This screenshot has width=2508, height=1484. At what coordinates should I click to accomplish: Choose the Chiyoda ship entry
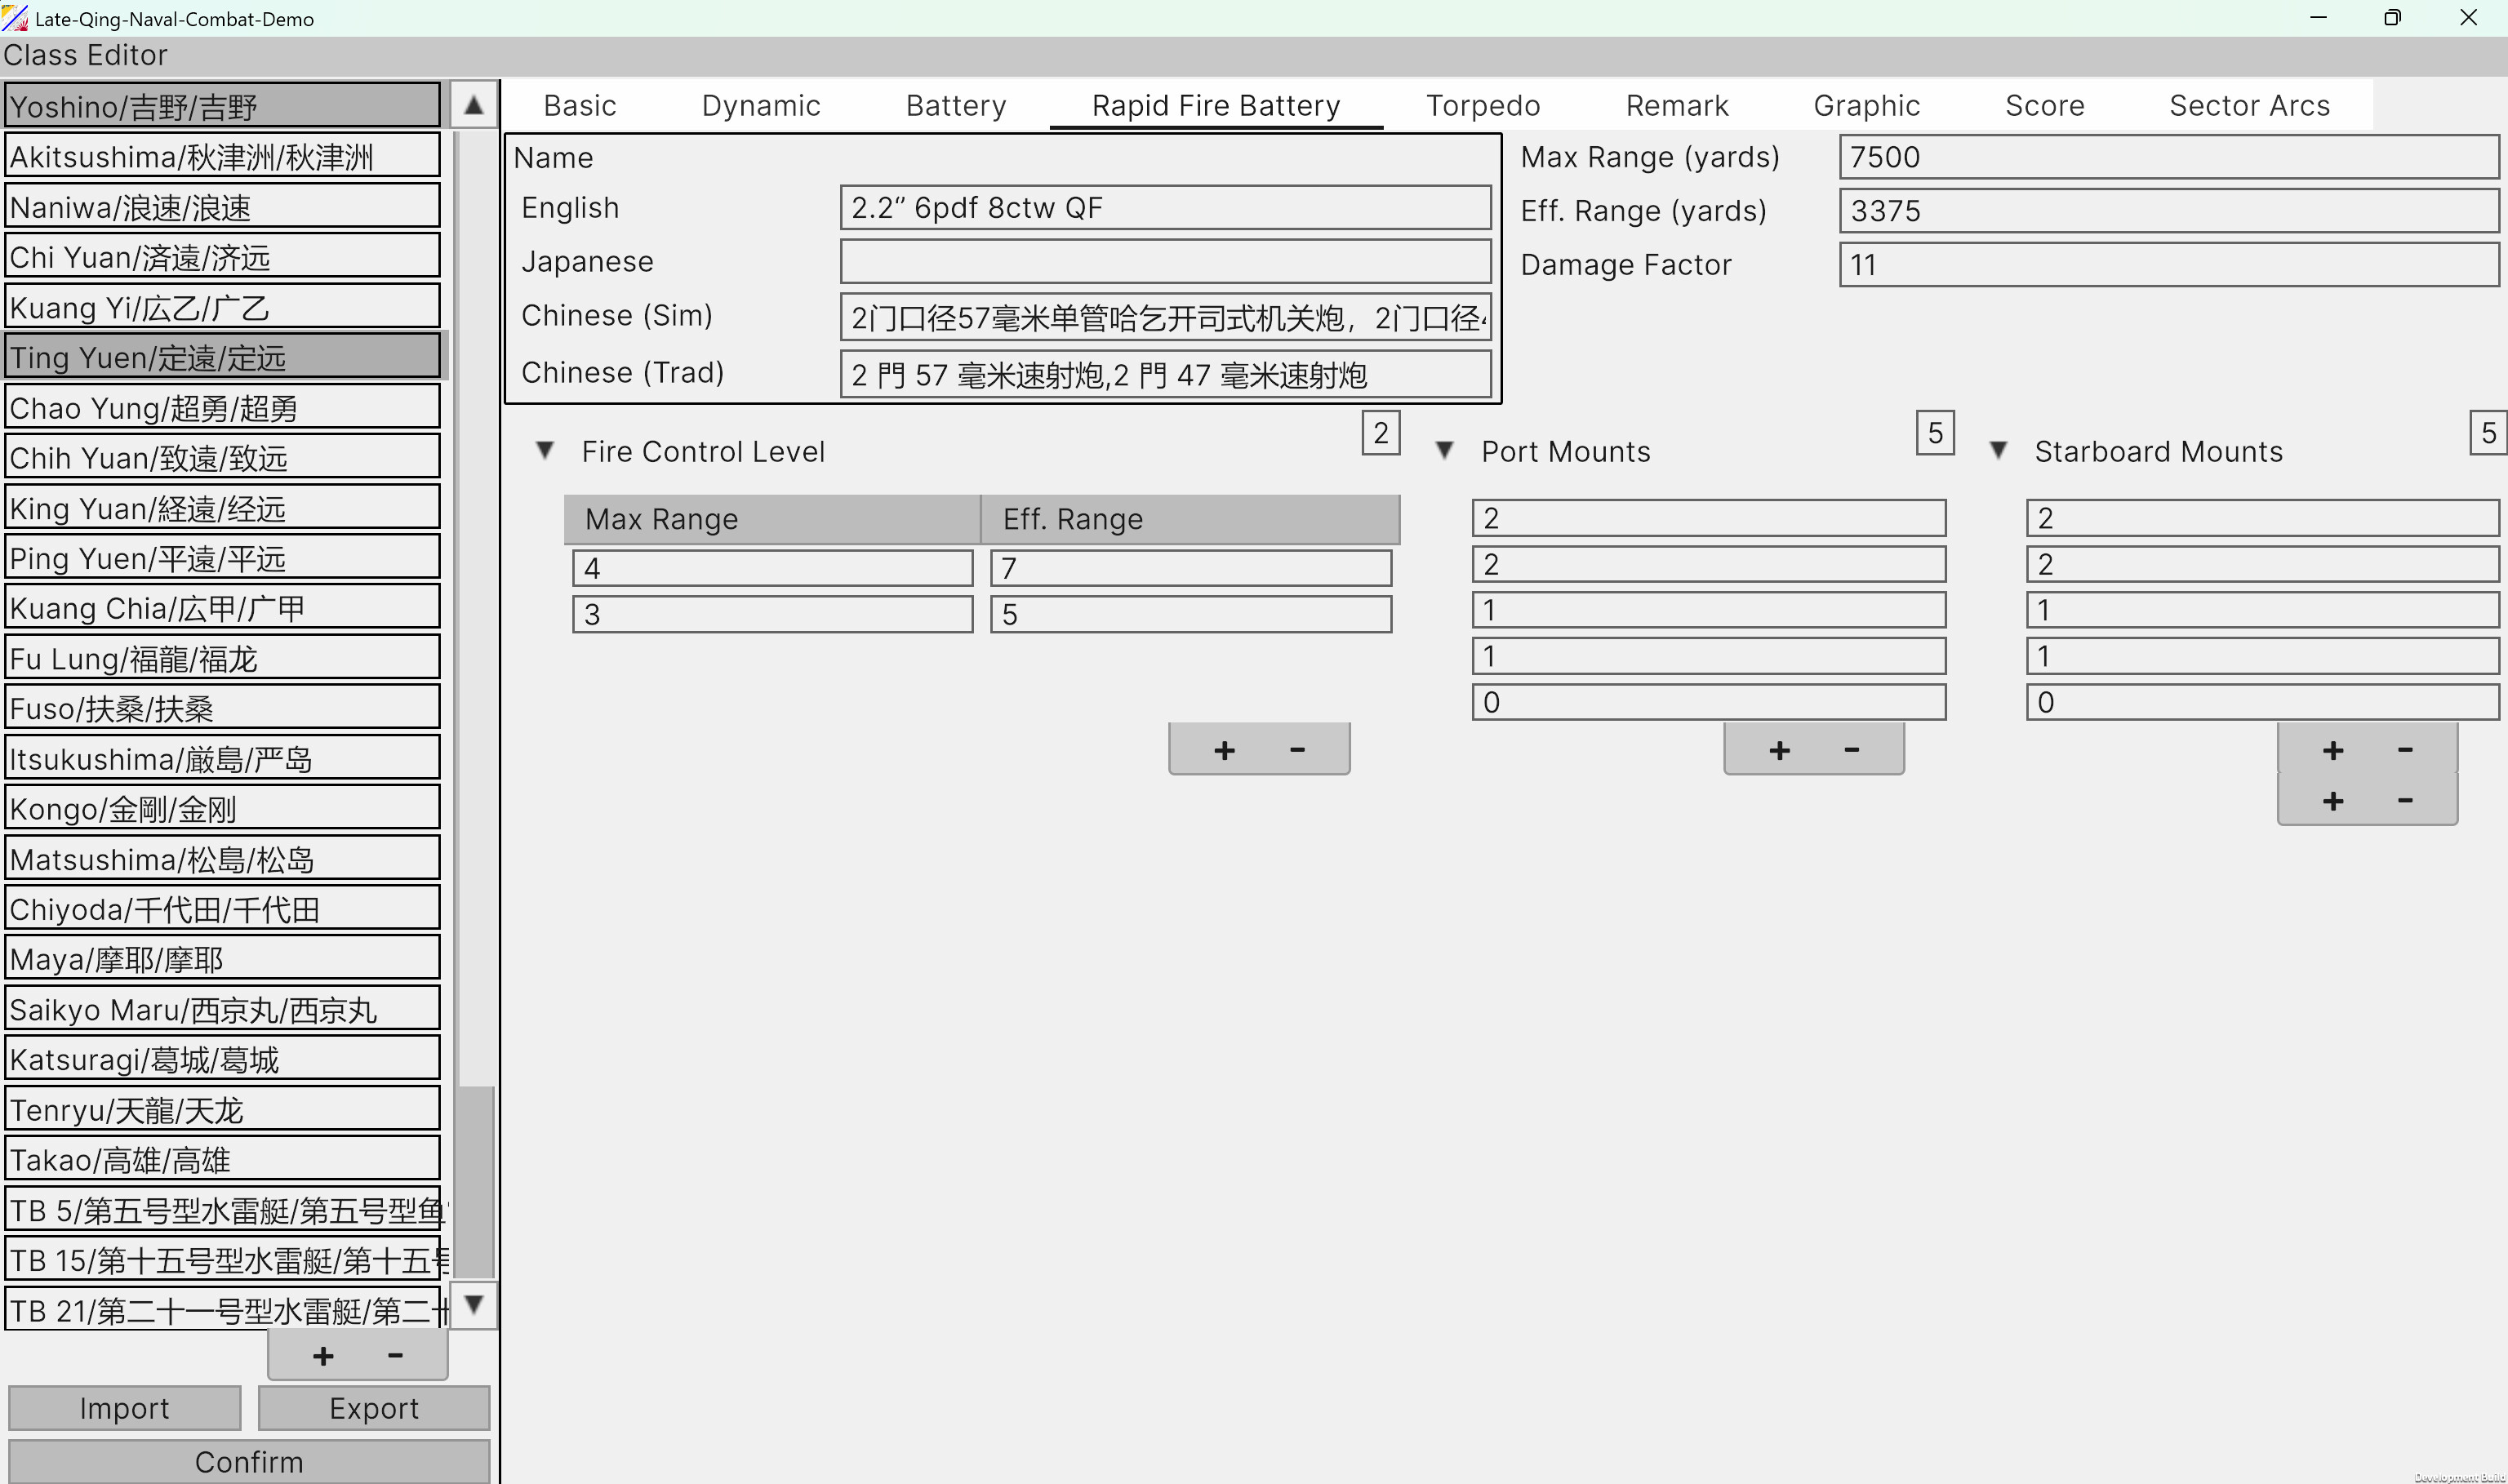(222, 908)
